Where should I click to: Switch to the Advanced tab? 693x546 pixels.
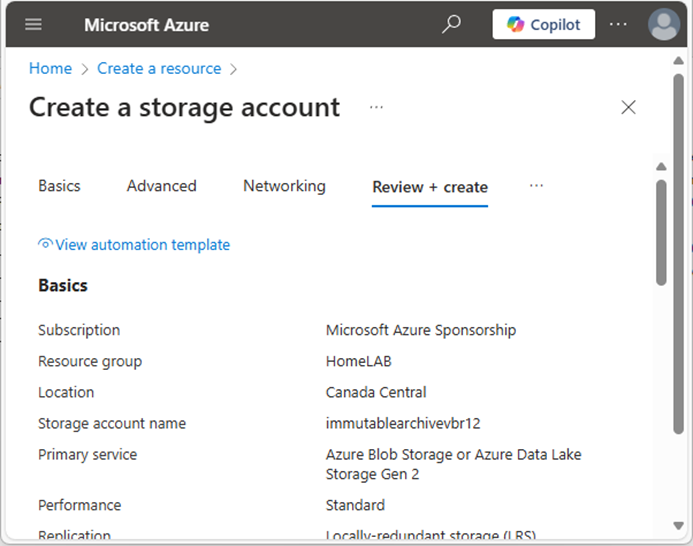pyautogui.click(x=161, y=186)
